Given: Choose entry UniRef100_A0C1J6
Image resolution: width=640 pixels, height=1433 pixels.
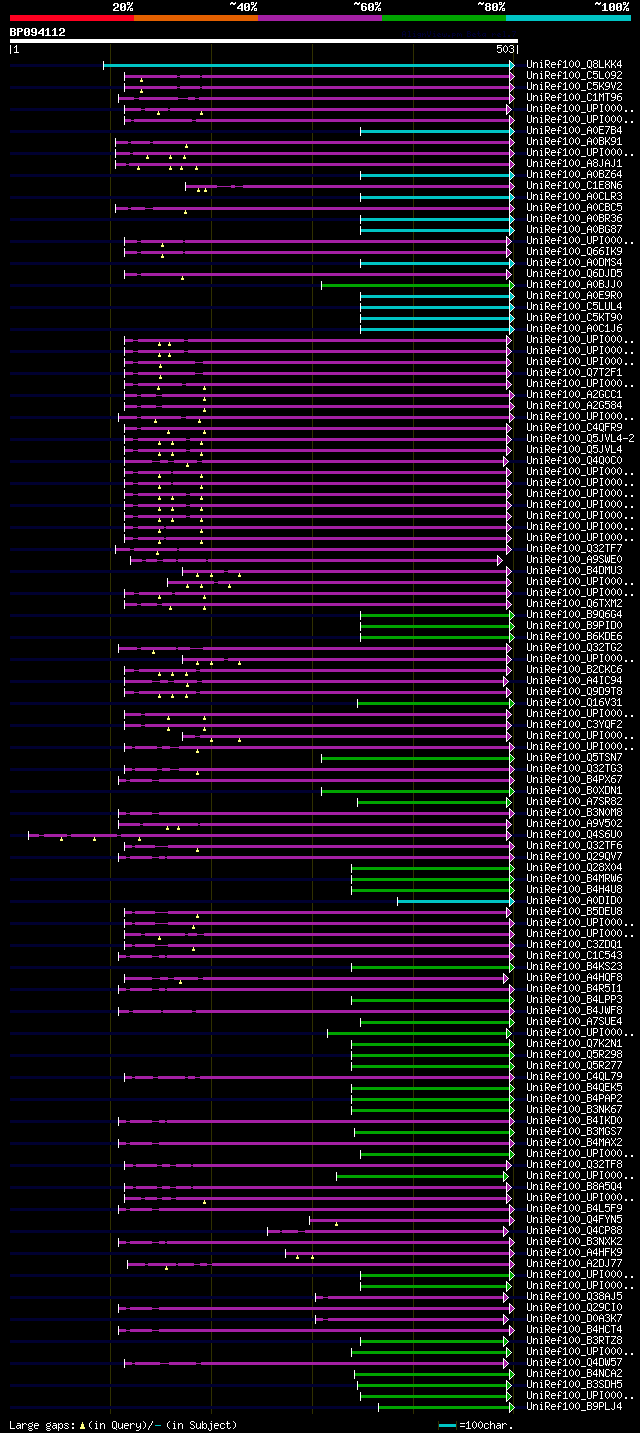Looking at the screenshot, I should click(x=576, y=329).
